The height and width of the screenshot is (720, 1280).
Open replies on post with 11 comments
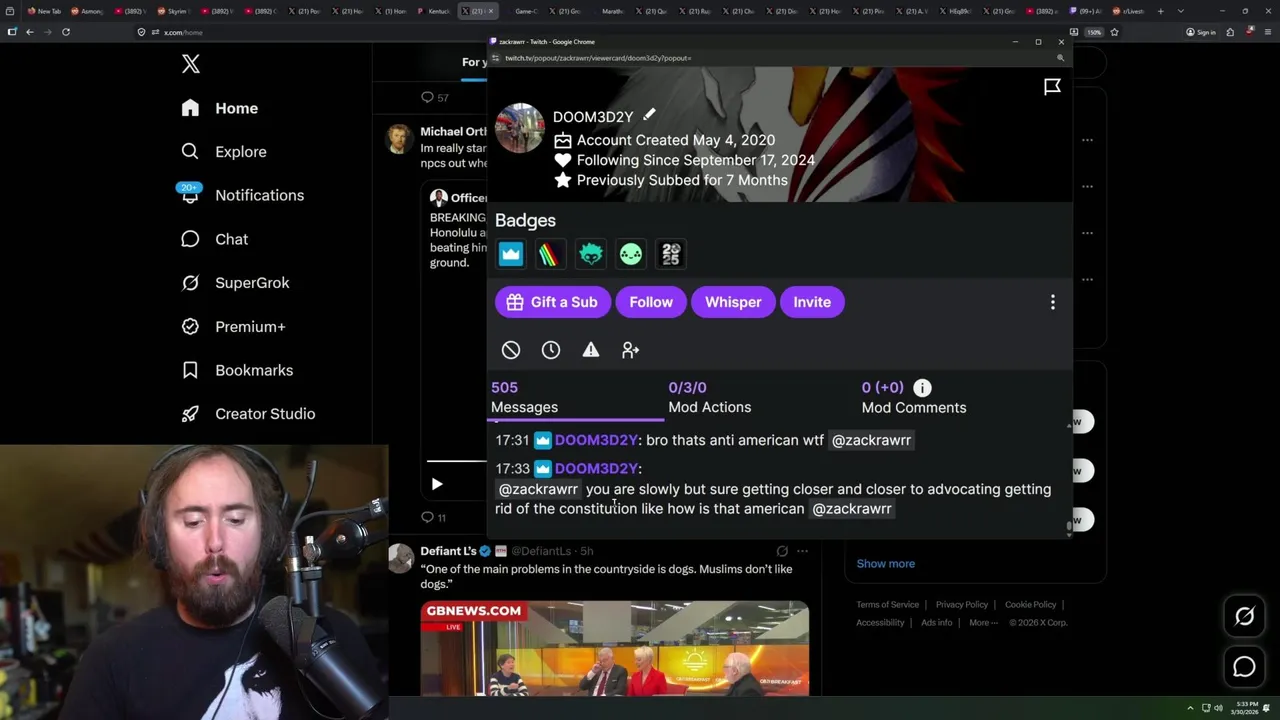click(434, 517)
